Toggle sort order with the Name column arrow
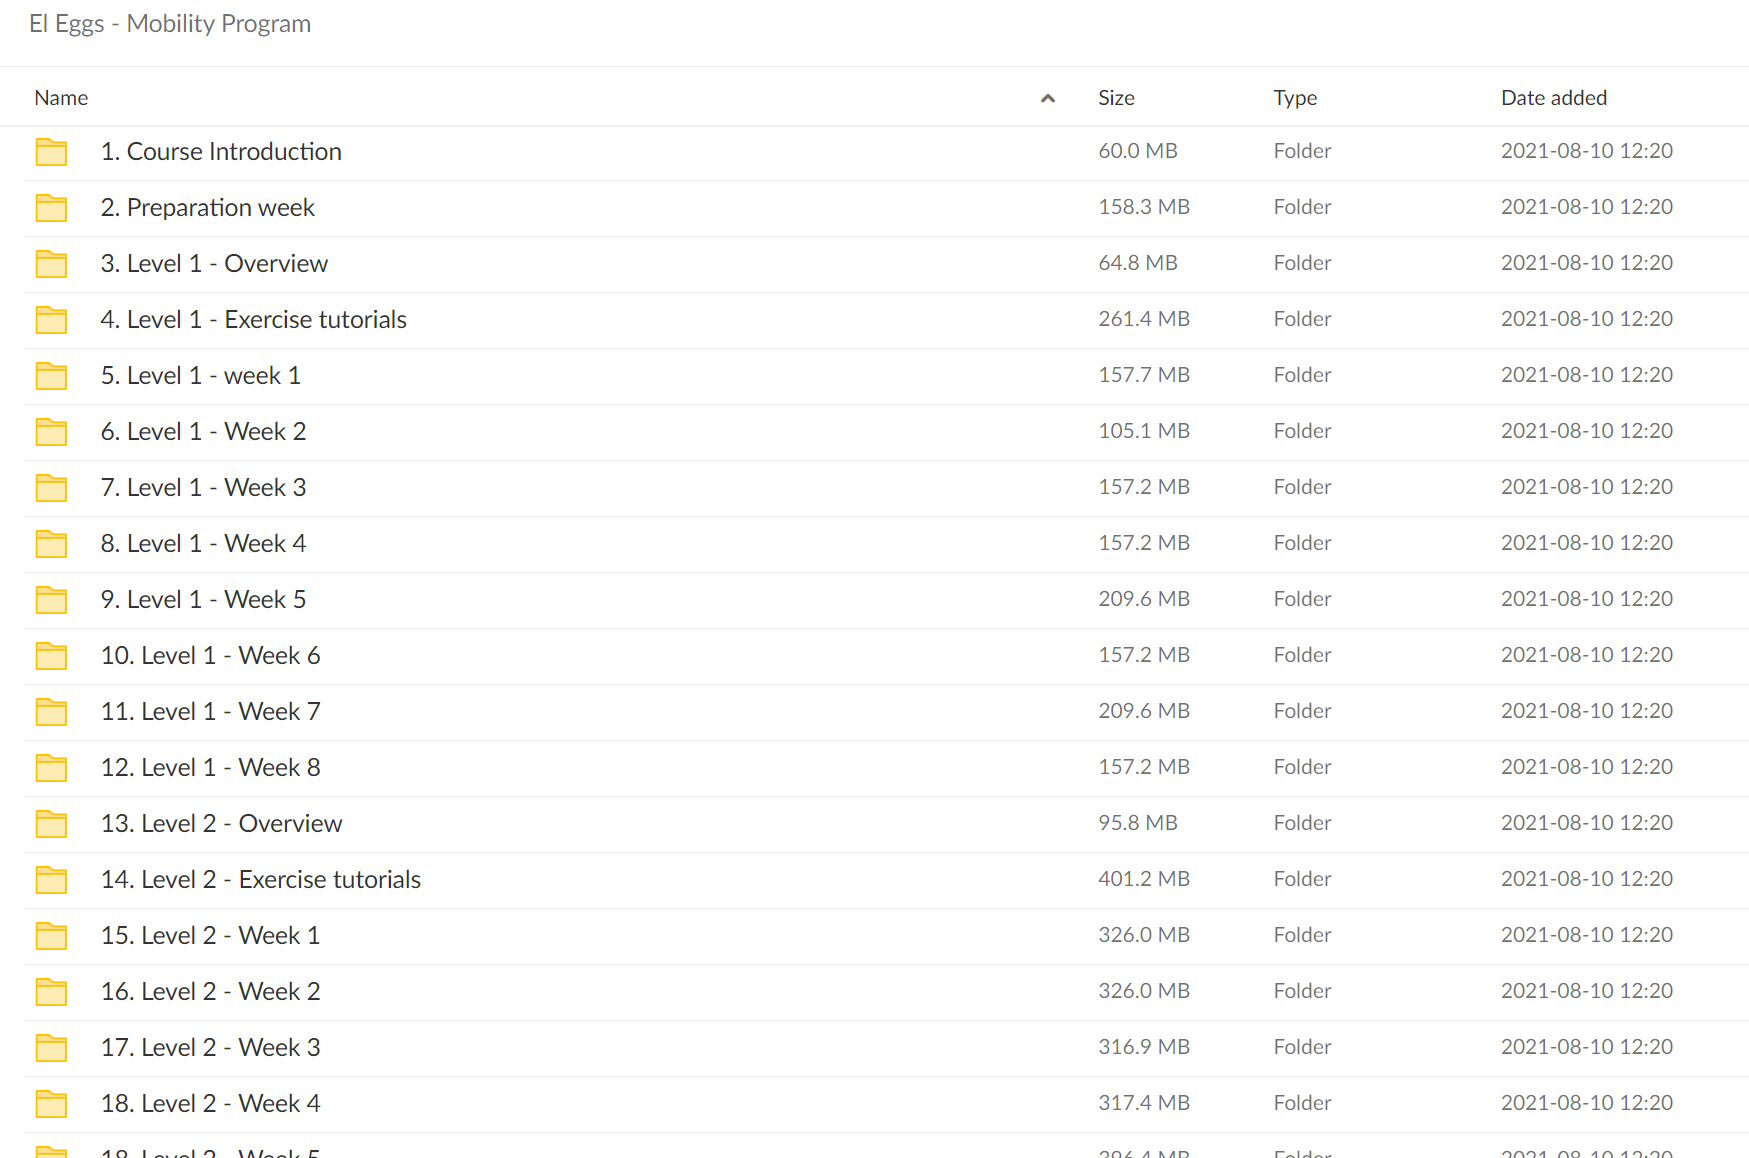This screenshot has width=1749, height=1158. pyautogui.click(x=1048, y=98)
